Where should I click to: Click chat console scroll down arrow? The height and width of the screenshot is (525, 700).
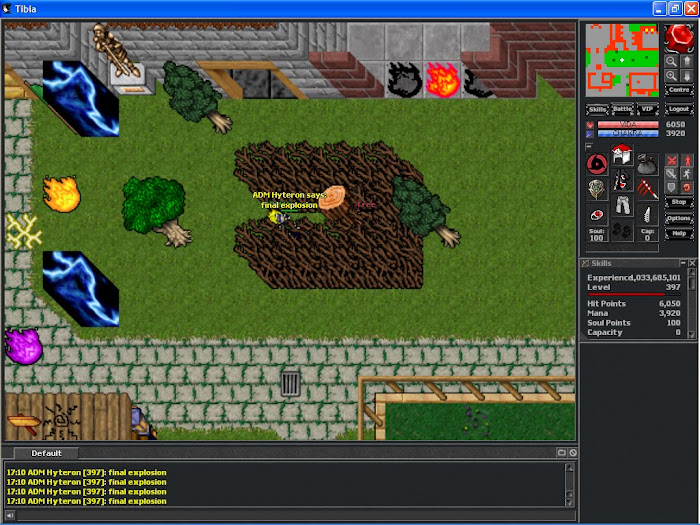point(569,502)
